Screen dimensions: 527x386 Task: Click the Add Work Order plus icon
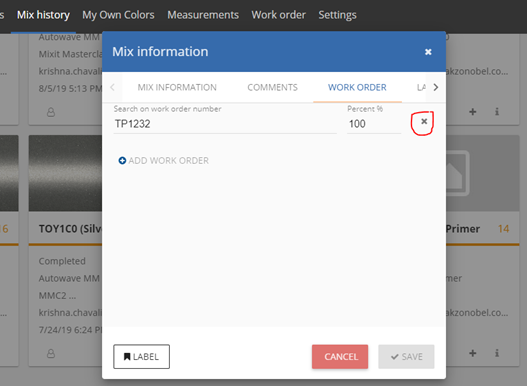pos(122,160)
